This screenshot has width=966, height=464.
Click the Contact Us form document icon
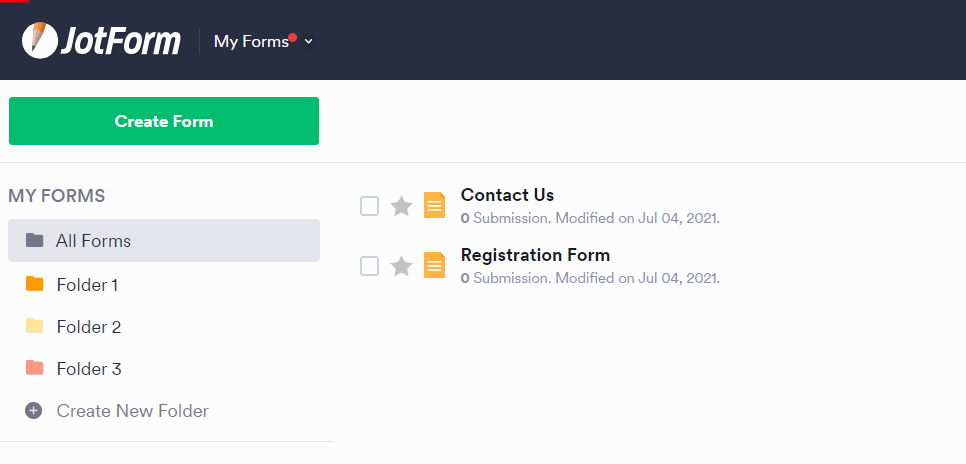[x=434, y=205]
